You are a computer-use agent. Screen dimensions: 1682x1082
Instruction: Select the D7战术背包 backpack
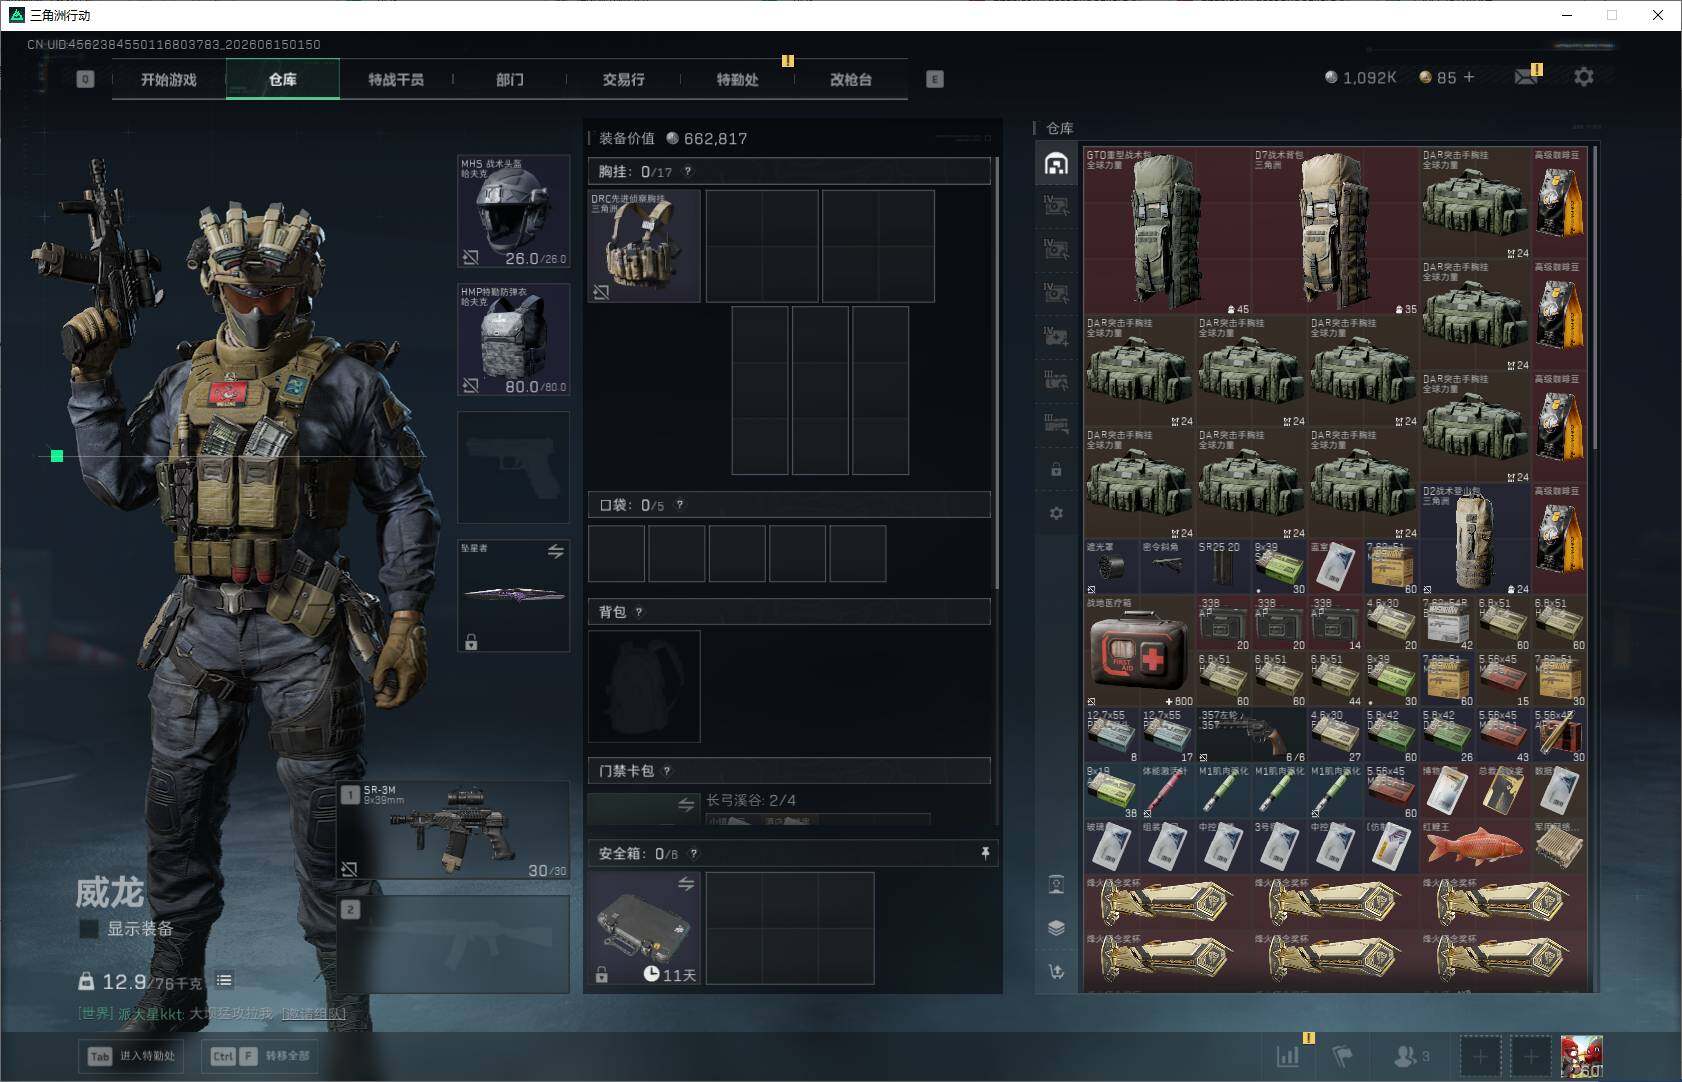[1335, 231]
